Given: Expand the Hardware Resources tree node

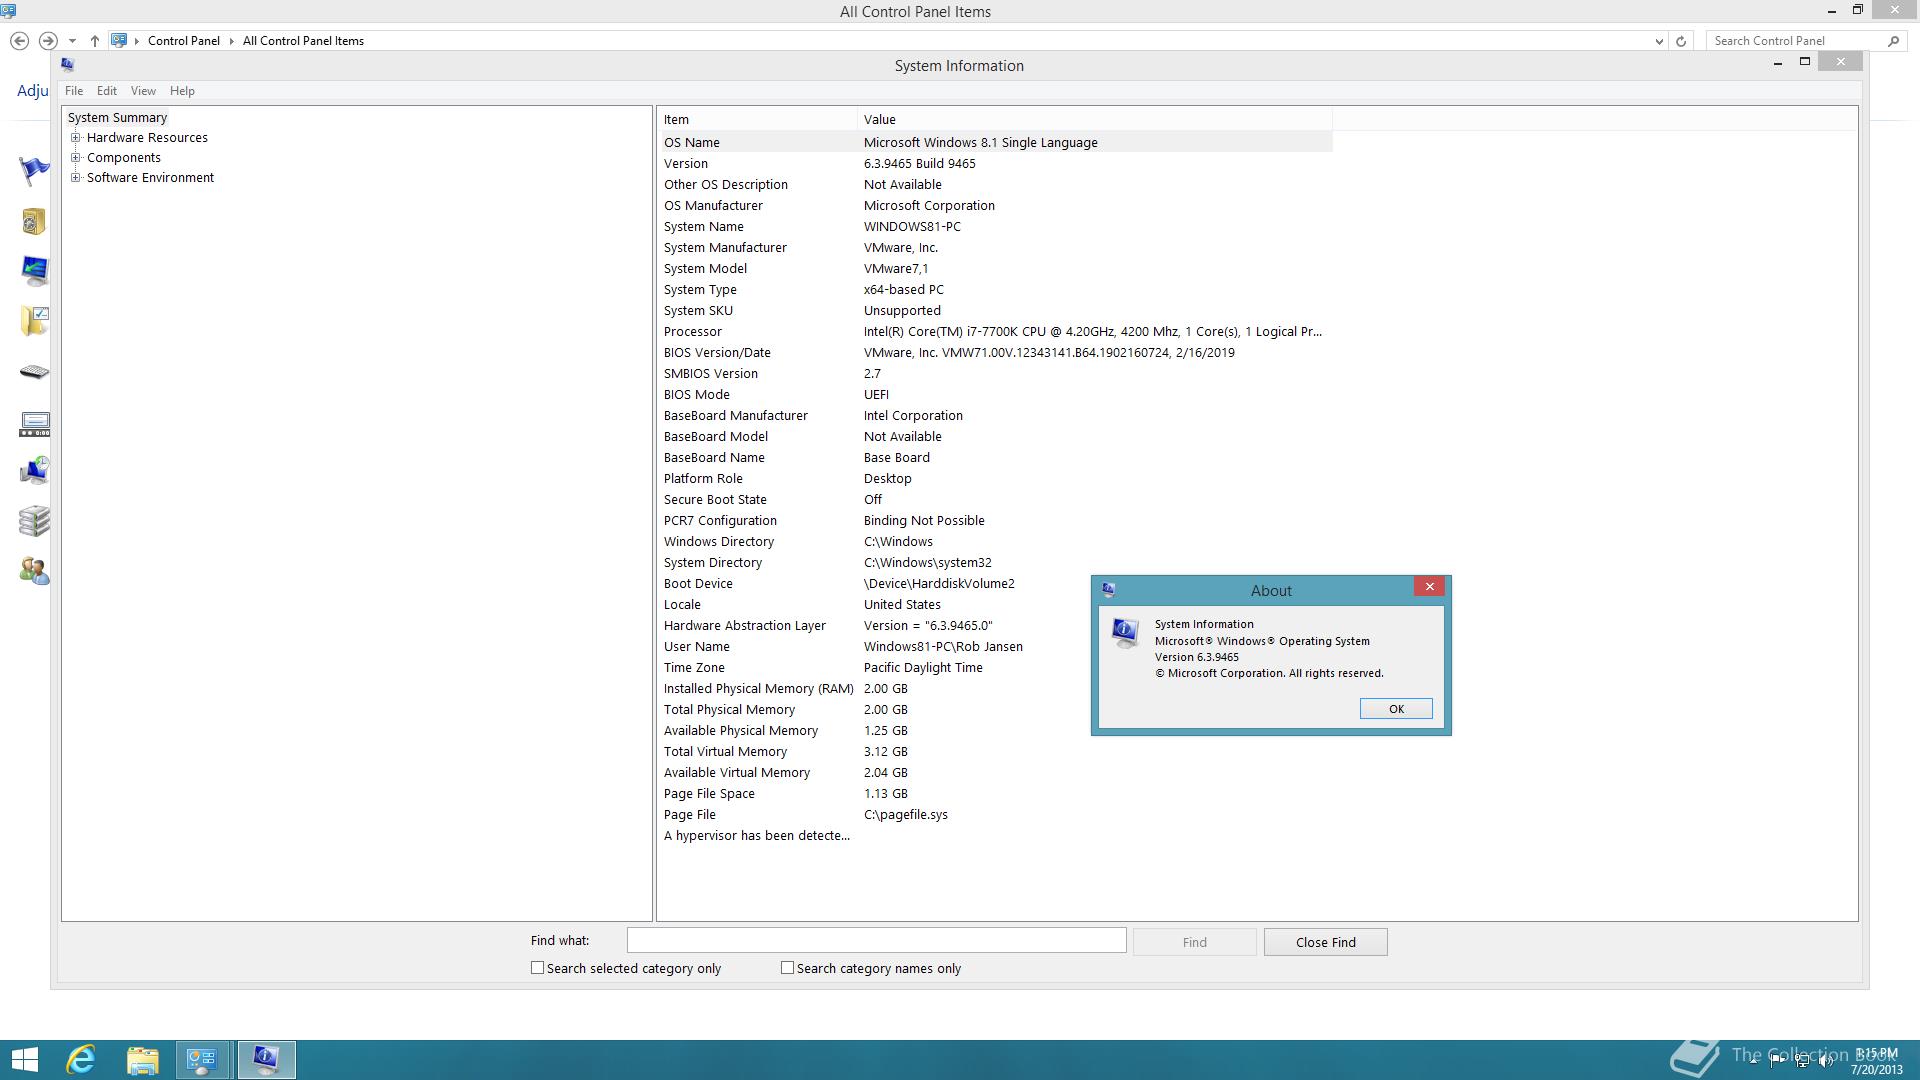Looking at the screenshot, I should point(75,138).
